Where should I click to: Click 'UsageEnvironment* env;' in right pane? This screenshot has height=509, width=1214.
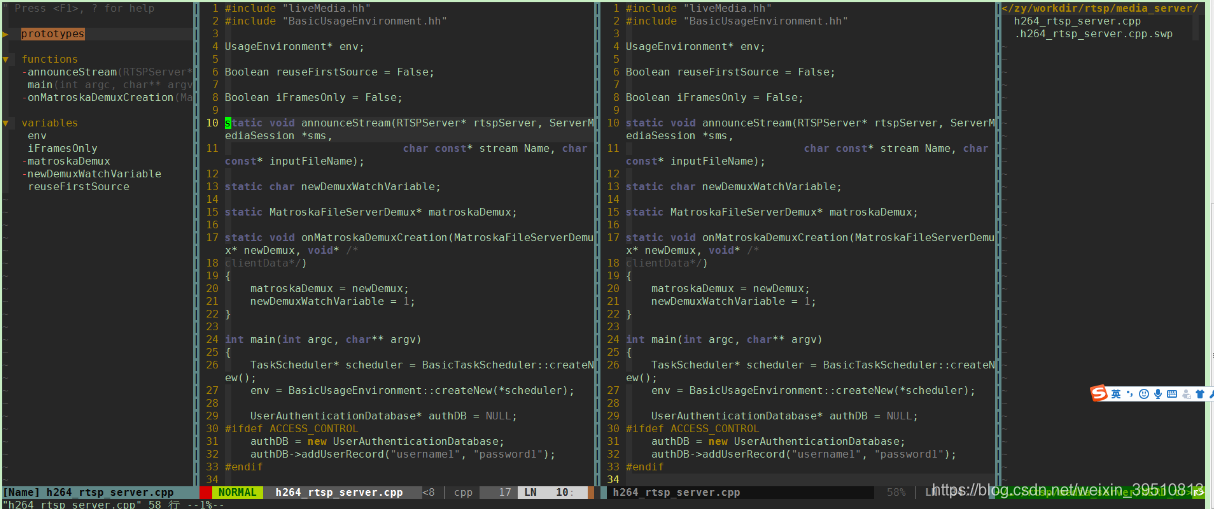click(x=695, y=46)
